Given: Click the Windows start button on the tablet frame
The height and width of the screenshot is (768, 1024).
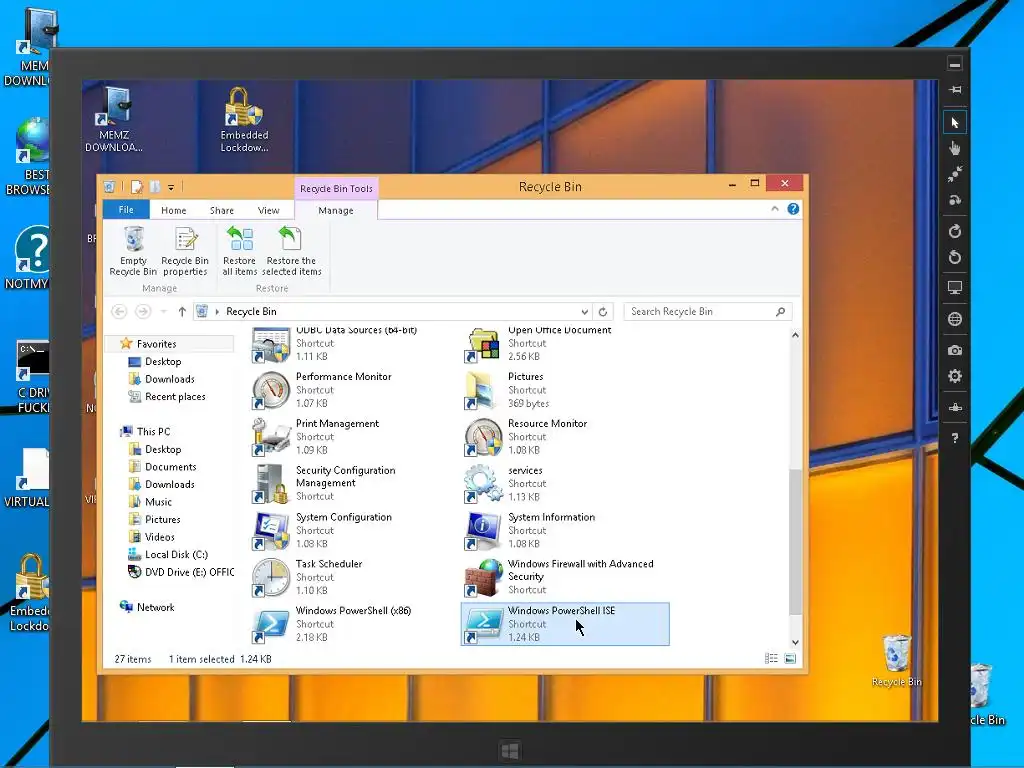Looking at the screenshot, I should pos(510,750).
